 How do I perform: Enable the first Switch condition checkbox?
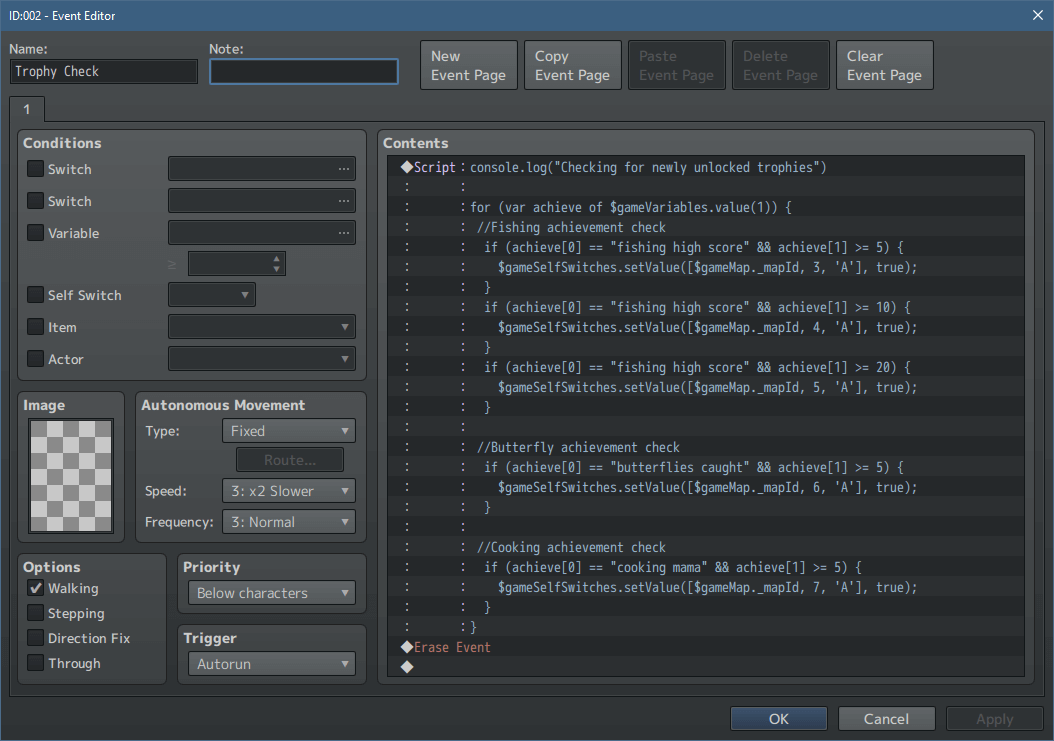point(35,169)
